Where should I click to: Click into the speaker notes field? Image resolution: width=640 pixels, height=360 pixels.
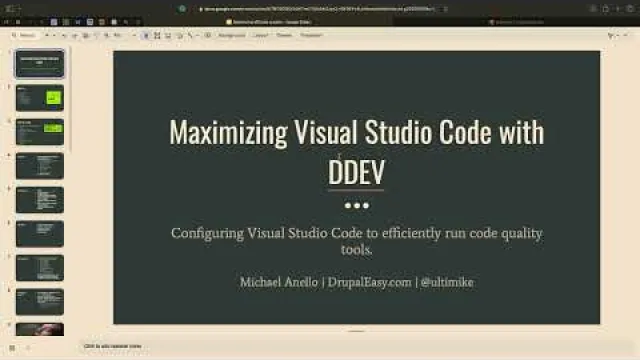355,346
